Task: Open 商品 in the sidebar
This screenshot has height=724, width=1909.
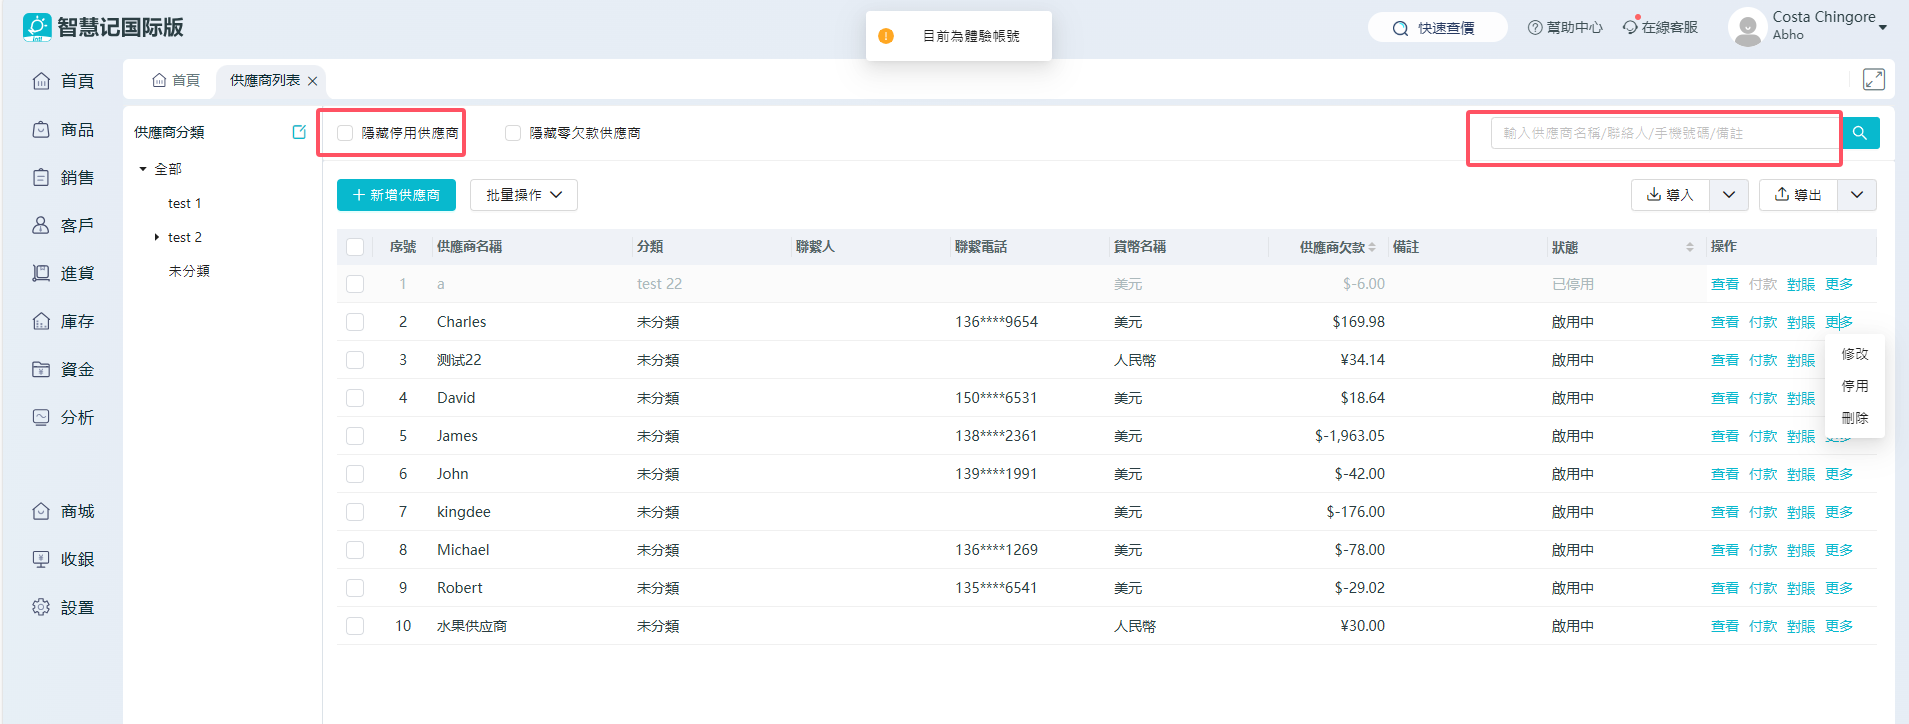Action: (64, 130)
